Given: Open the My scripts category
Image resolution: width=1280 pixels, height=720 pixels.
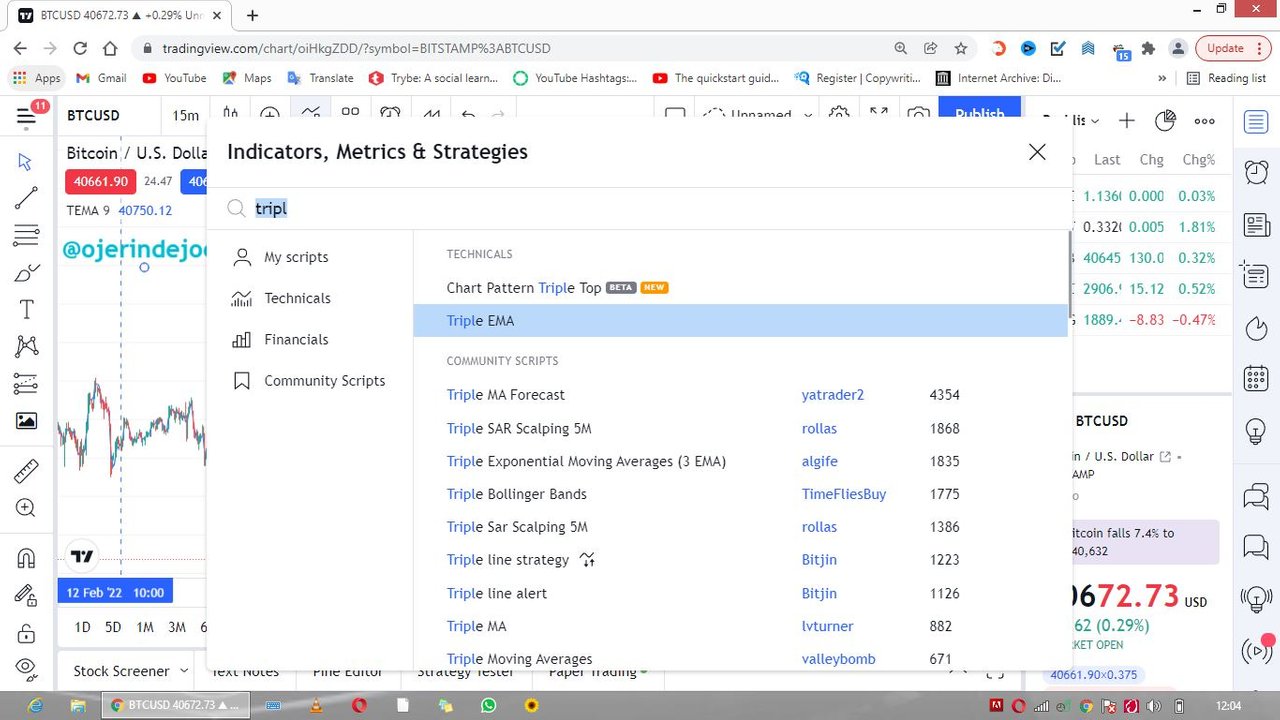Looking at the screenshot, I should pyautogui.click(x=296, y=257).
